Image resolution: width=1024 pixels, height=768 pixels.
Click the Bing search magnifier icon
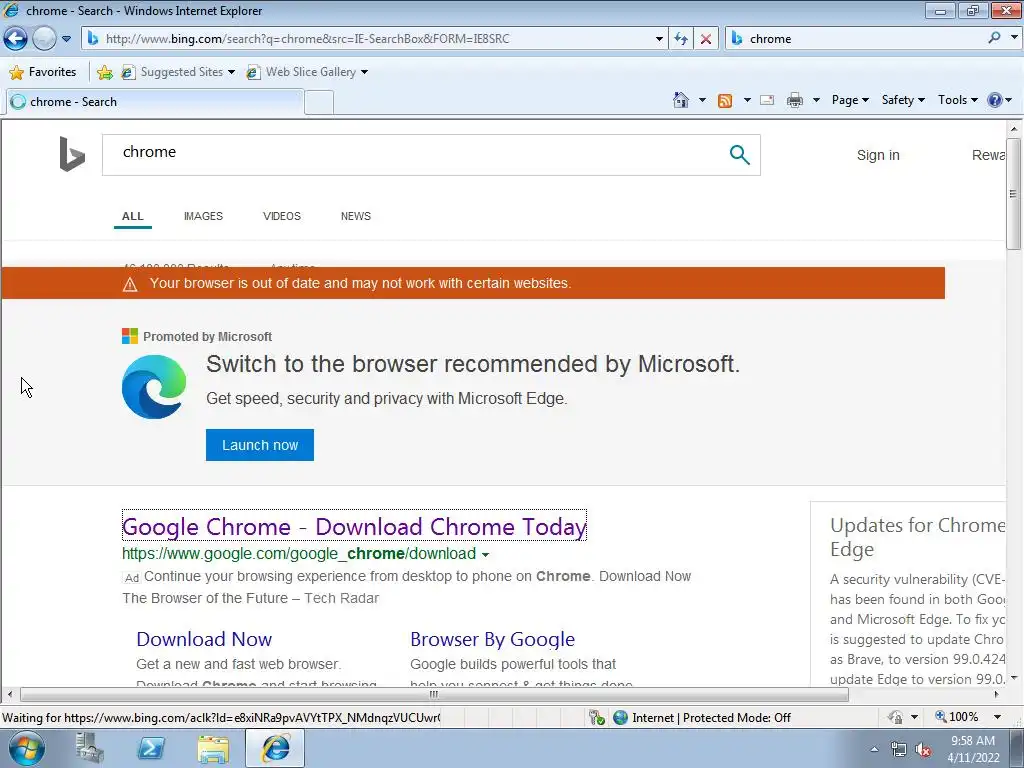(739, 155)
